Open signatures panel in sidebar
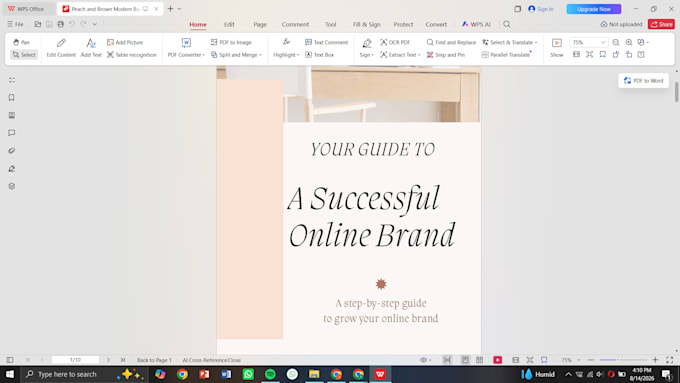Image resolution: width=680 pixels, height=383 pixels. 12,168
